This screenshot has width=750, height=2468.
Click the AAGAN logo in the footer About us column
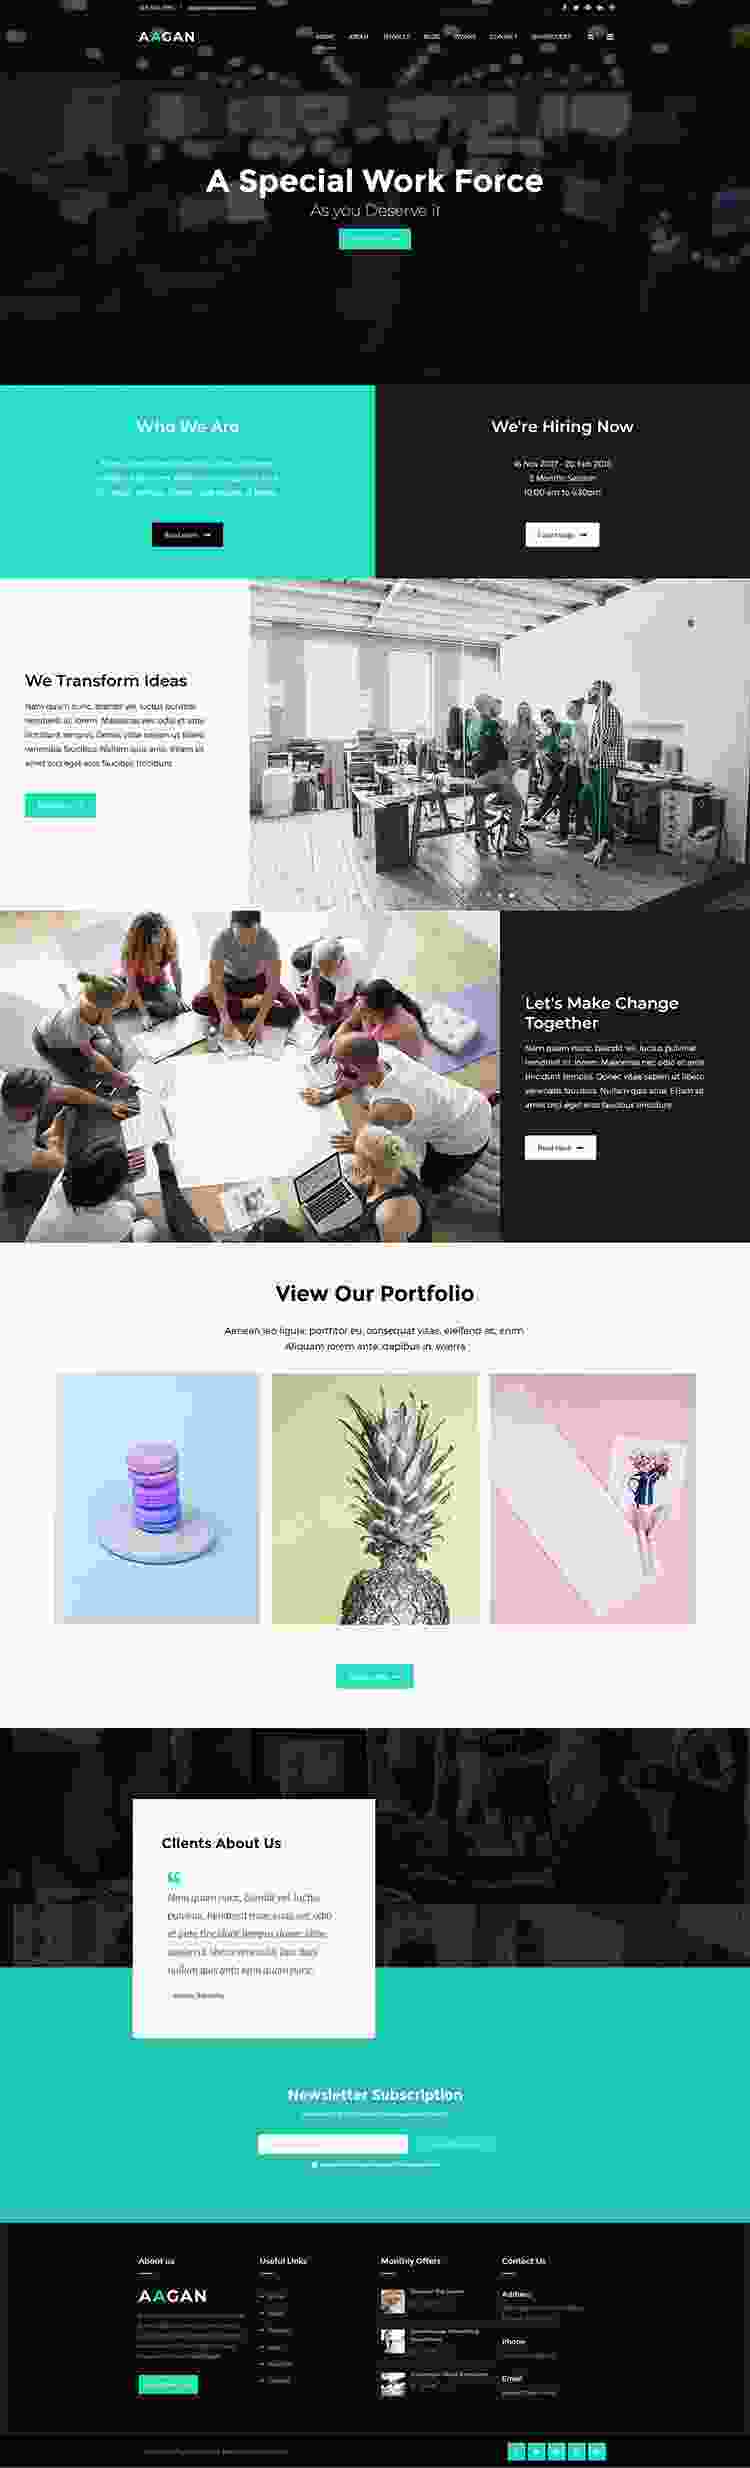click(x=173, y=2295)
